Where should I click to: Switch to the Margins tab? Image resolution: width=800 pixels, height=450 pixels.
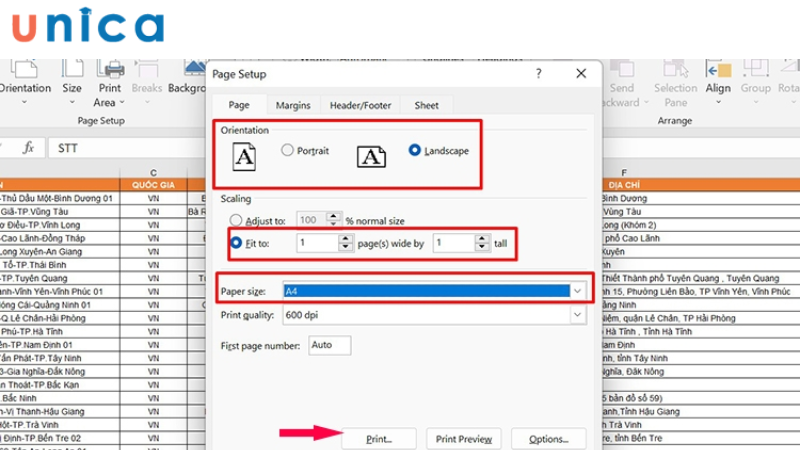293,105
